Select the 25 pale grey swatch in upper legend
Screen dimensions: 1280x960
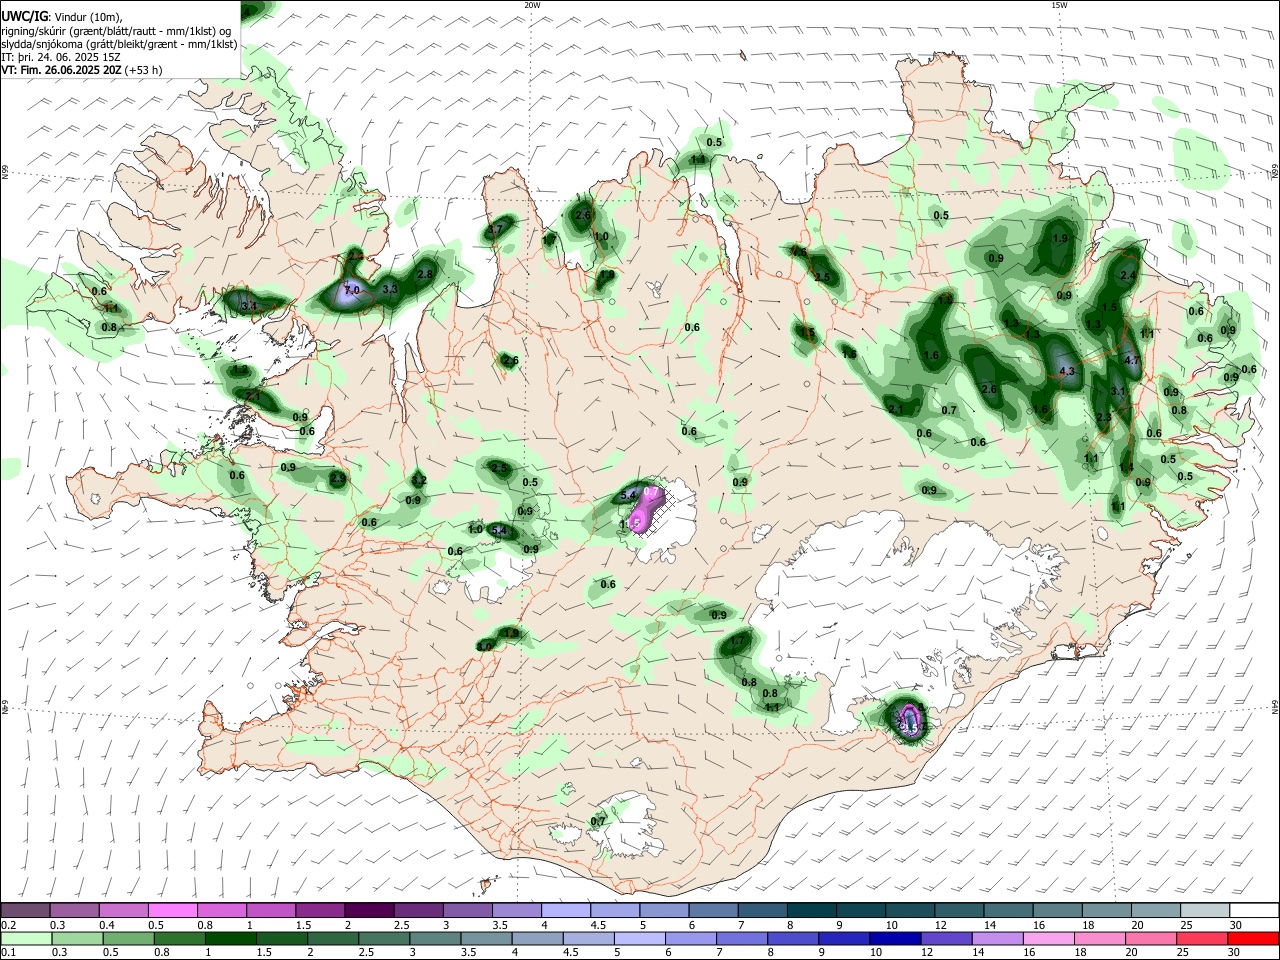(x=1203, y=910)
